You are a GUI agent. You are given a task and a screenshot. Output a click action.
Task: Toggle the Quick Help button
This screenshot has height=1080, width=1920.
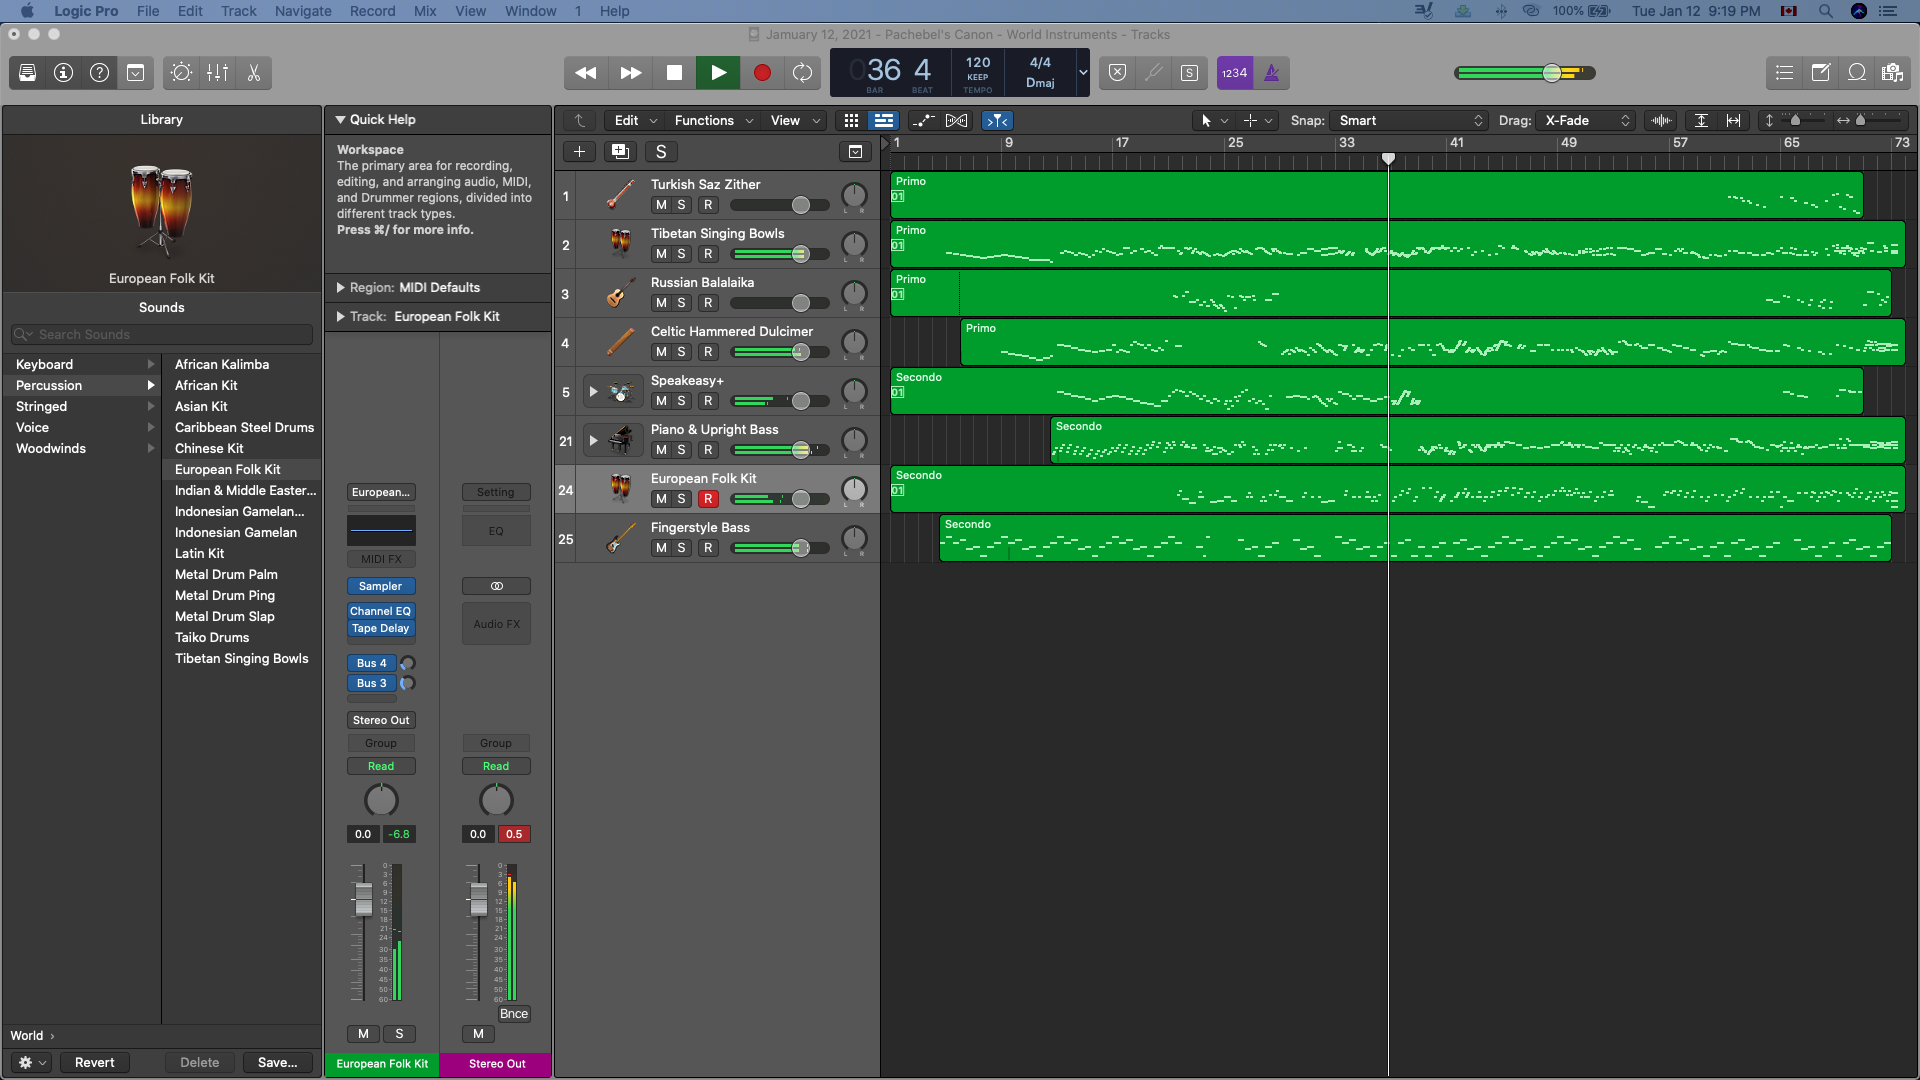pos(100,73)
